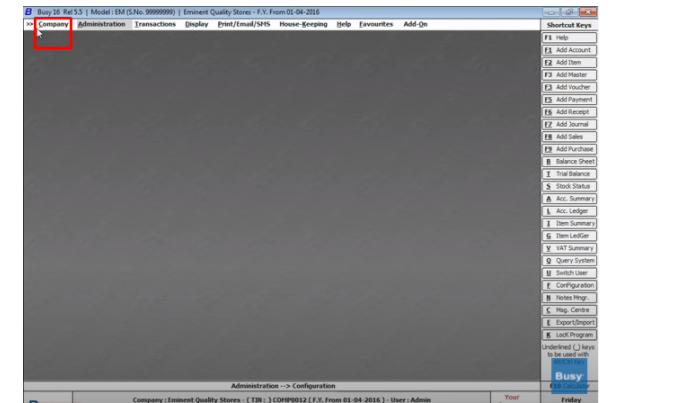Click the Friday day label

(571, 399)
